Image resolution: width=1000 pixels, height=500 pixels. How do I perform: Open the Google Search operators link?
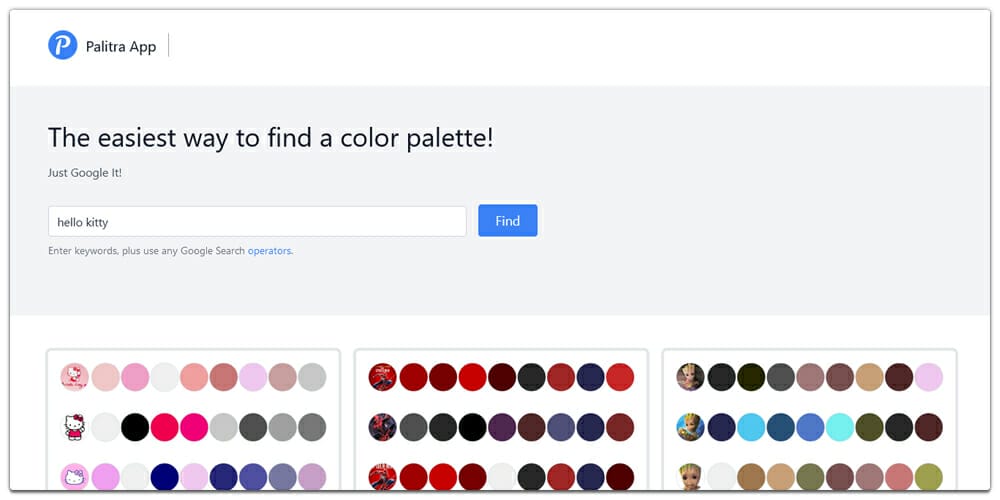pyautogui.click(x=270, y=251)
